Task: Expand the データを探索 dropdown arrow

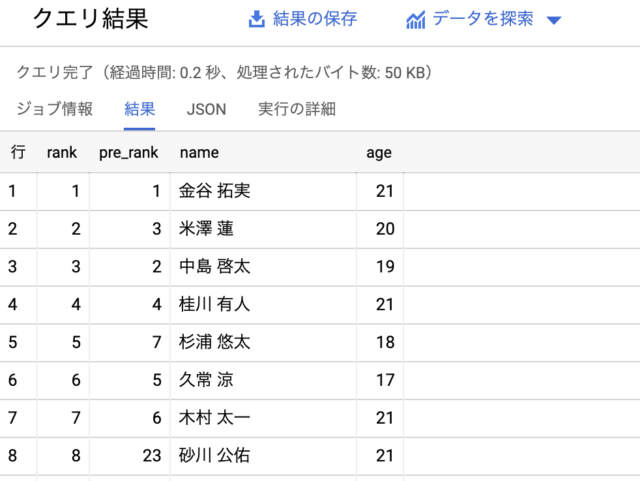Action: [555, 21]
